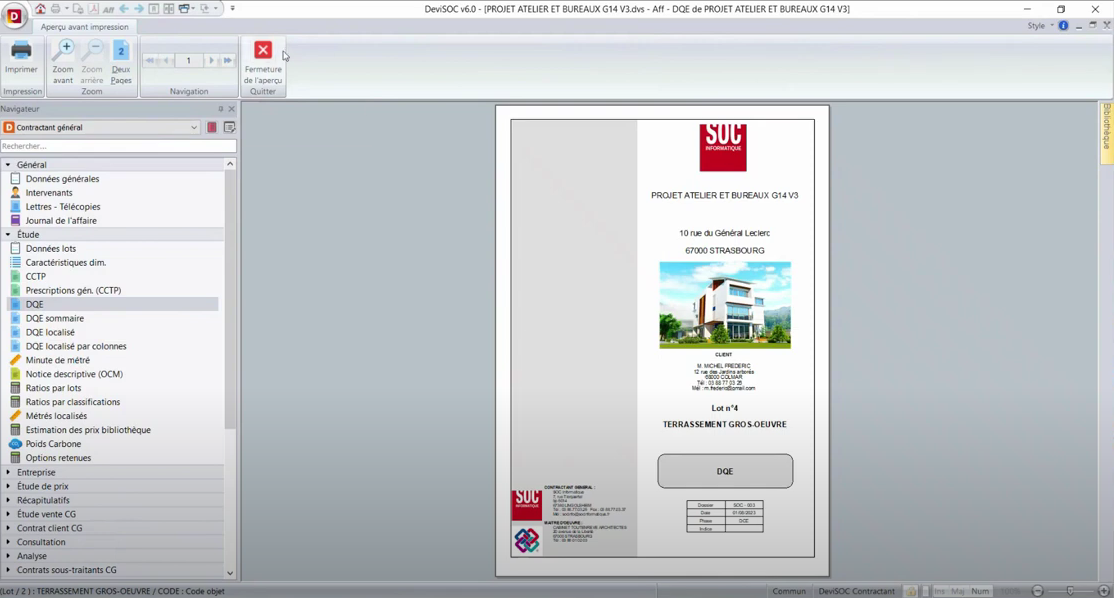Open the Aperçu avant impression tab
This screenshot has height=598, width=1114.
(84, 27)
